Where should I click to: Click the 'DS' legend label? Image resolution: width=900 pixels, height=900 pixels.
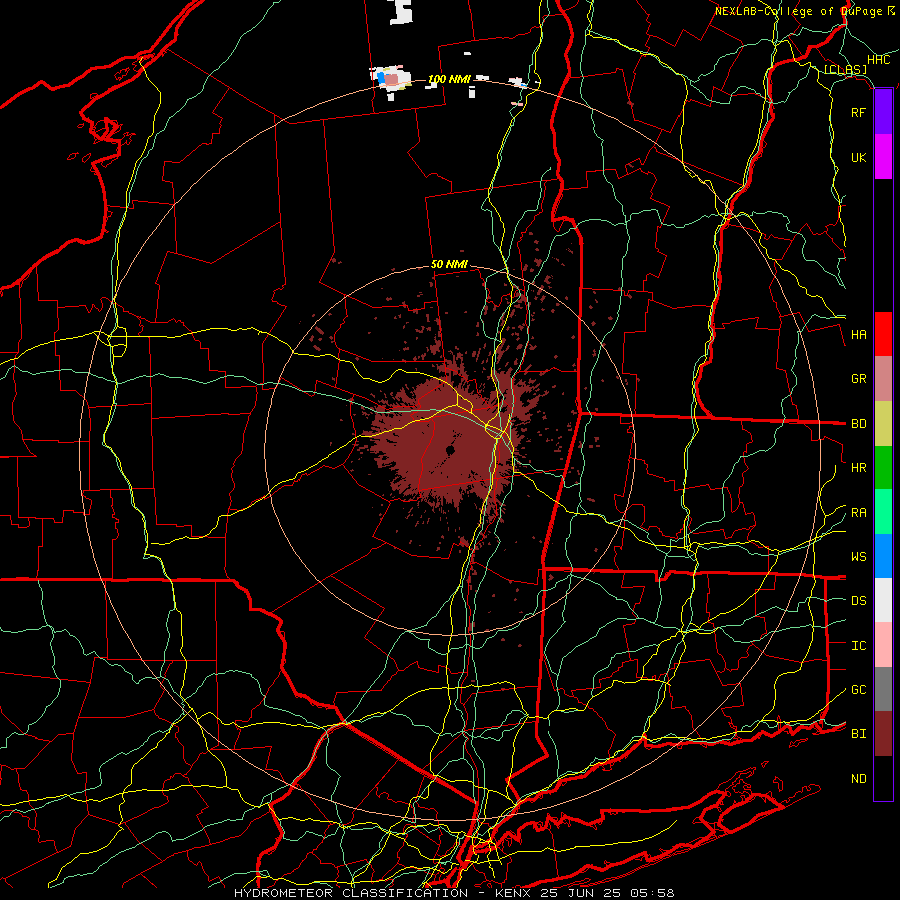[859, 601]
